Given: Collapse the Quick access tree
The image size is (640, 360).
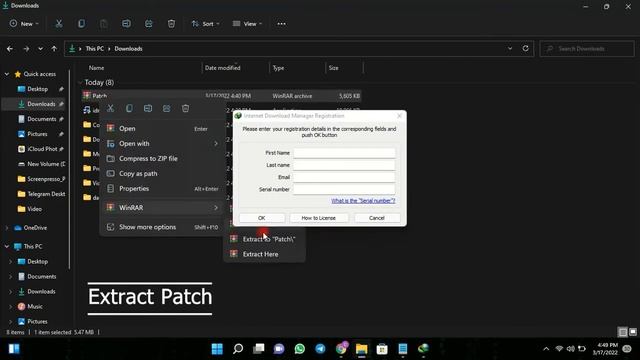Looking at the screenshot, I should click(x=7, y=74).
